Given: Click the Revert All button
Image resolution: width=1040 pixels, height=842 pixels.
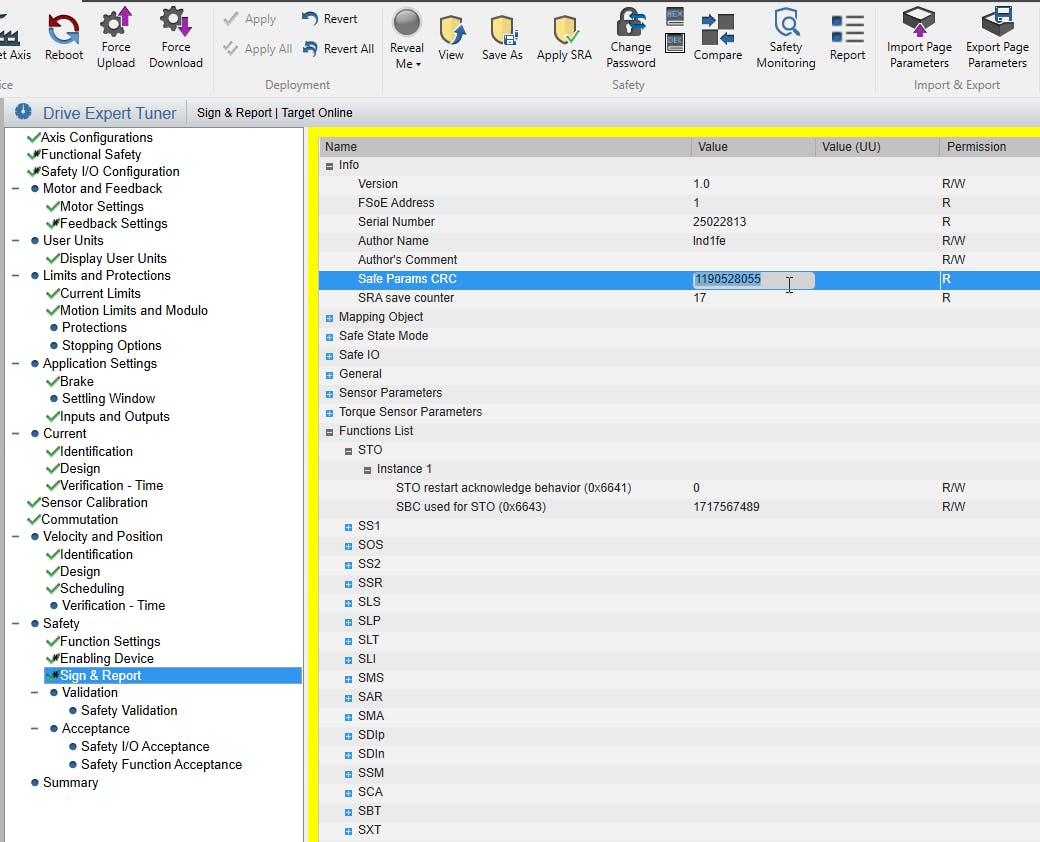Looking at the screenshot, I should 338,48.
